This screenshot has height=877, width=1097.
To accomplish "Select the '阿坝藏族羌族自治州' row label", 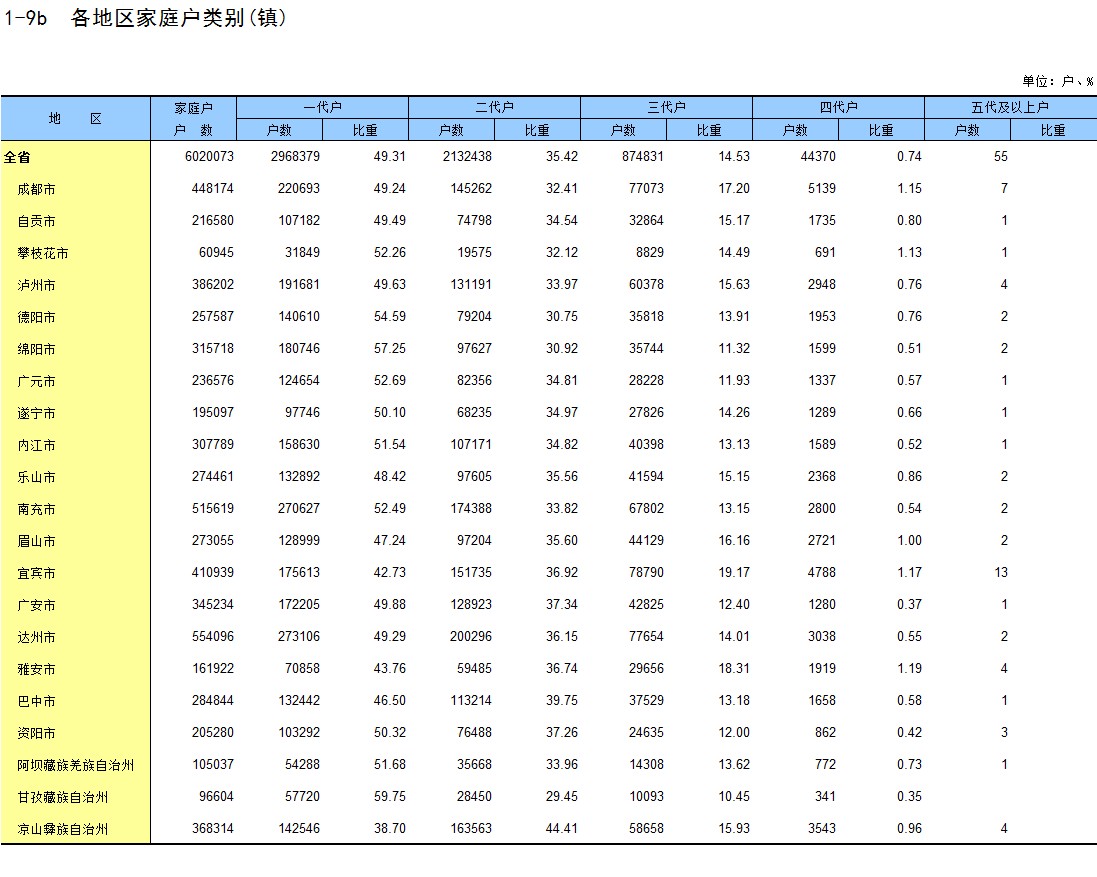I will click(76, 766).
